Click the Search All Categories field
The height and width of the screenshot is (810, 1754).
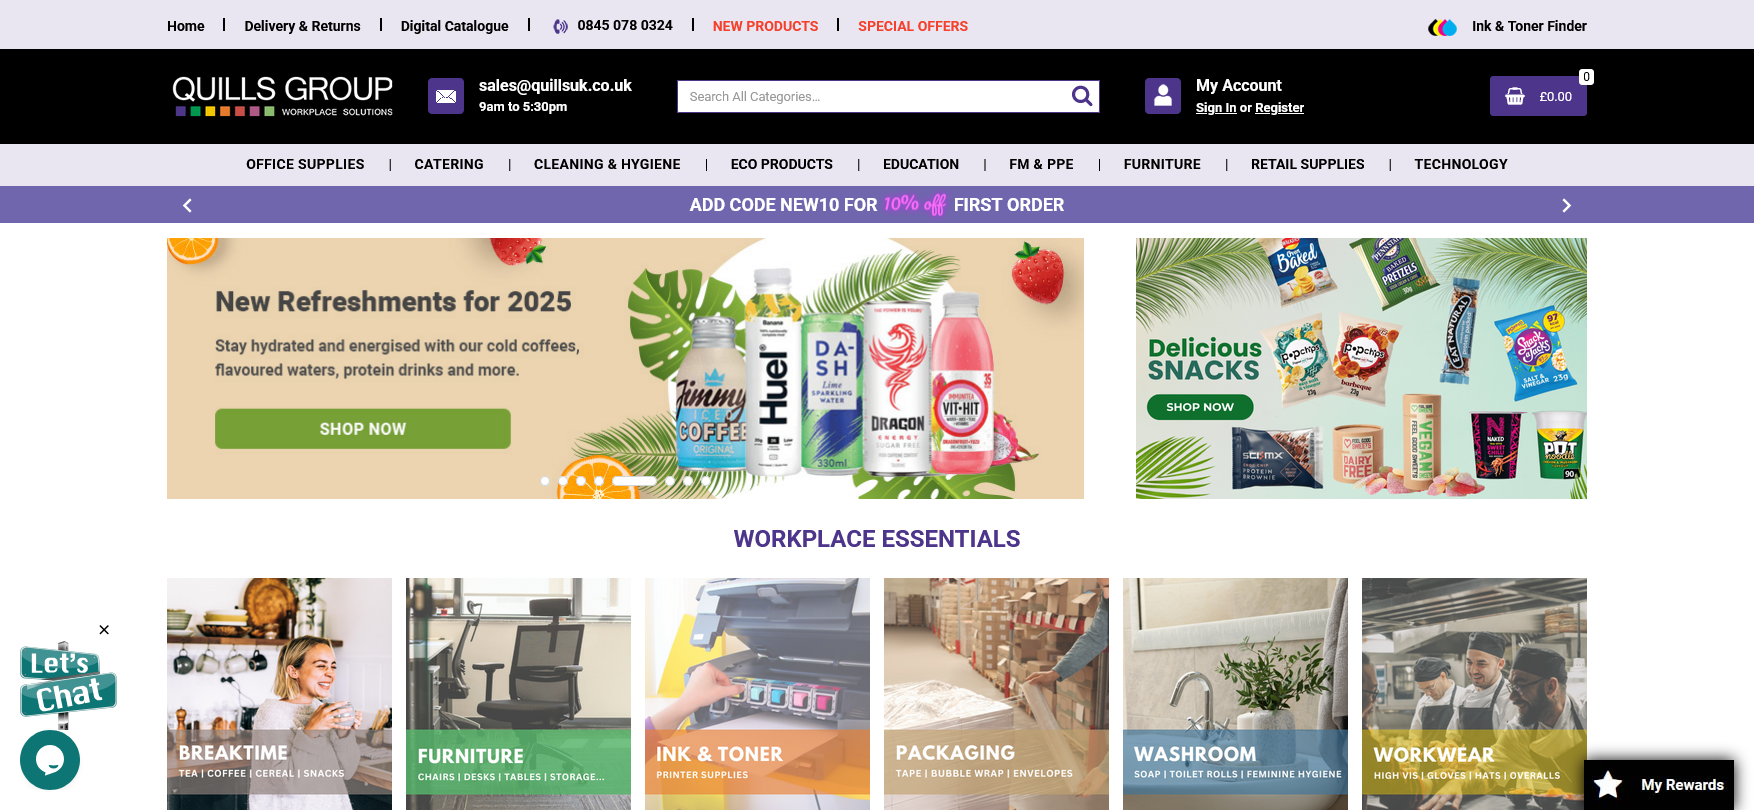(873, 96)
